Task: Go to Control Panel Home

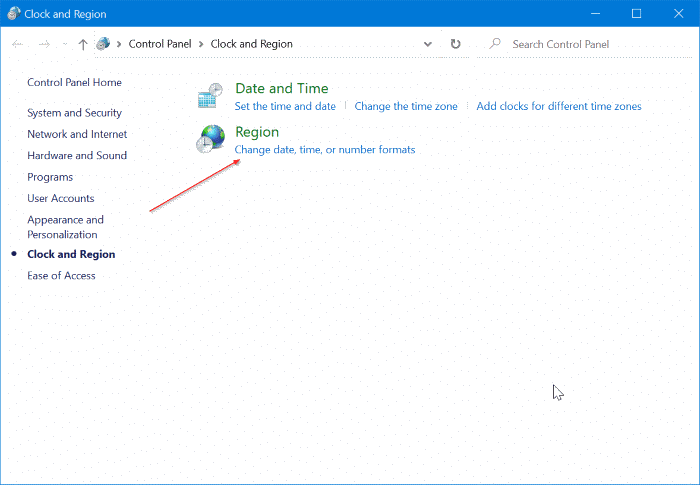Action: point(75,82)
